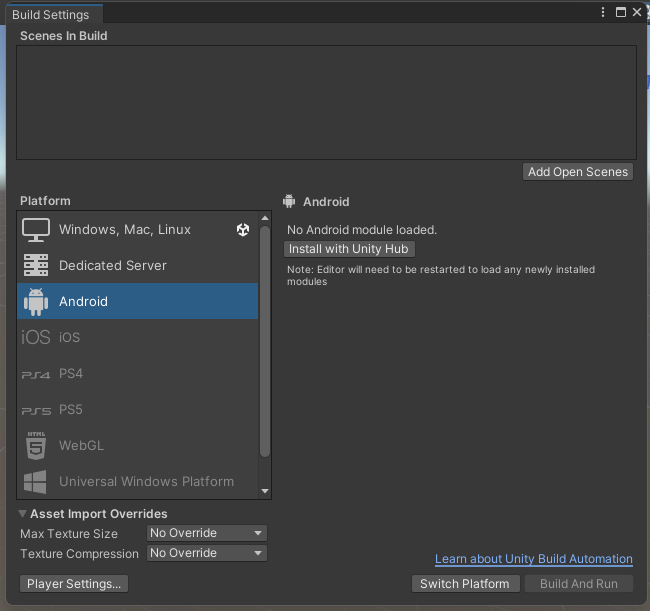Click the Build And Run button
The width and height of the screenshot is (650, 611).
pyautogui.click(x=579, y=584)
